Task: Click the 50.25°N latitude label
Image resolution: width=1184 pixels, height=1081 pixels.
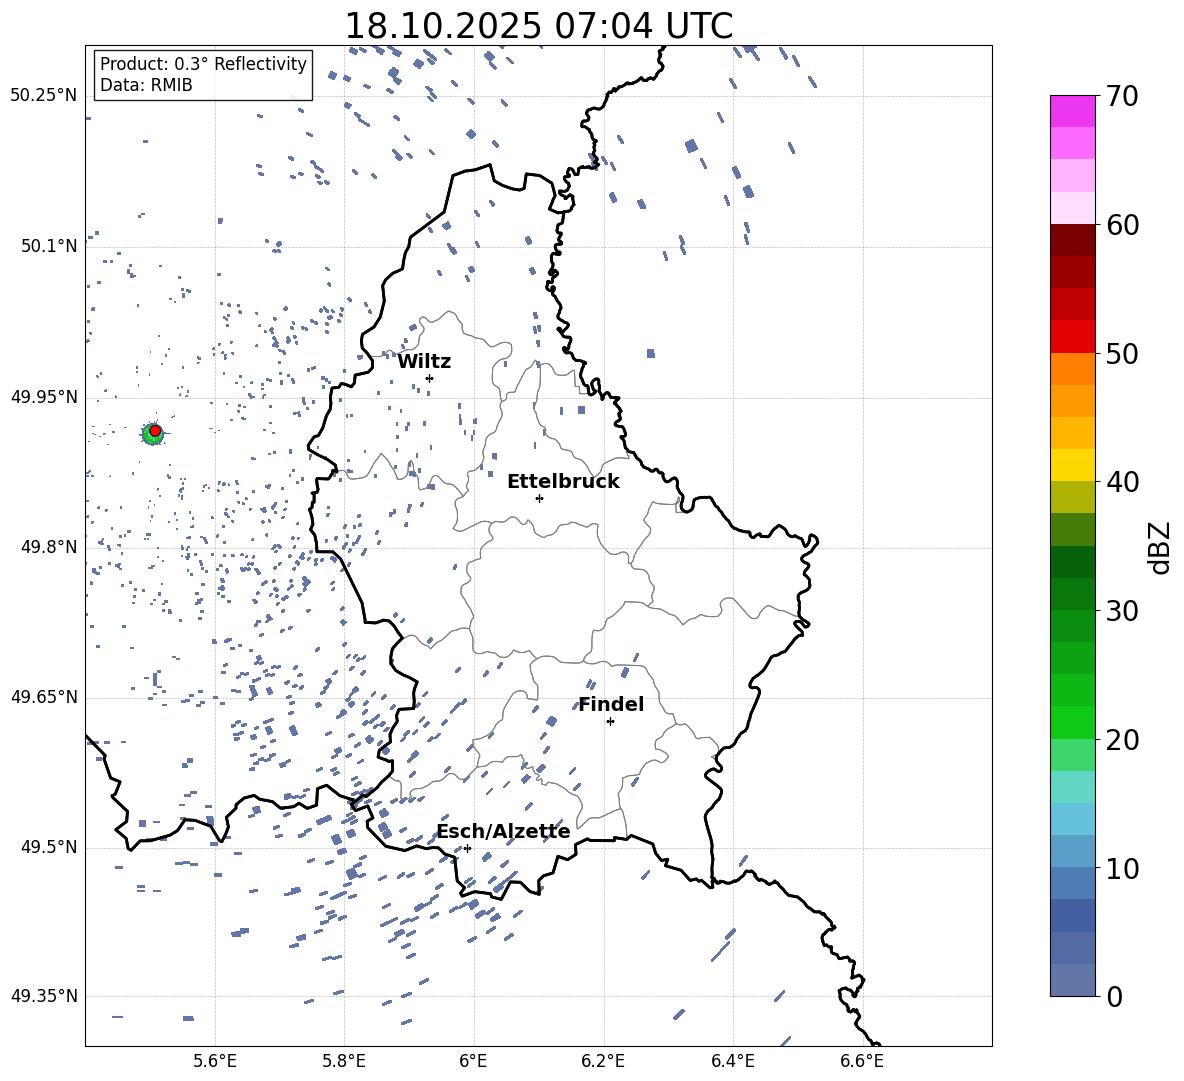Action: (44, 96)
